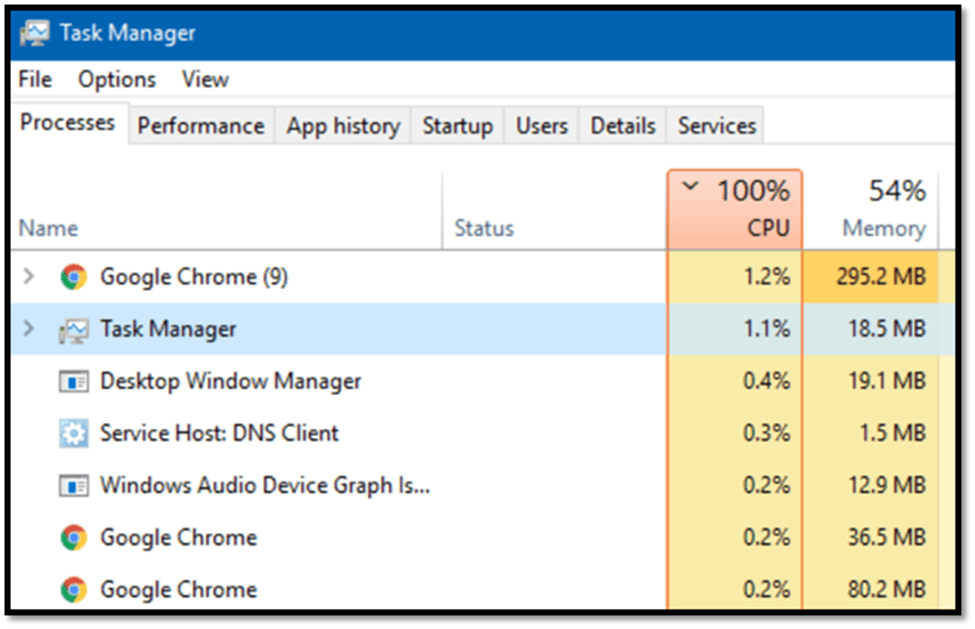Toggle the CPU column sort arrow
This screenshot has width=975, height=629.
coord(690,186)
